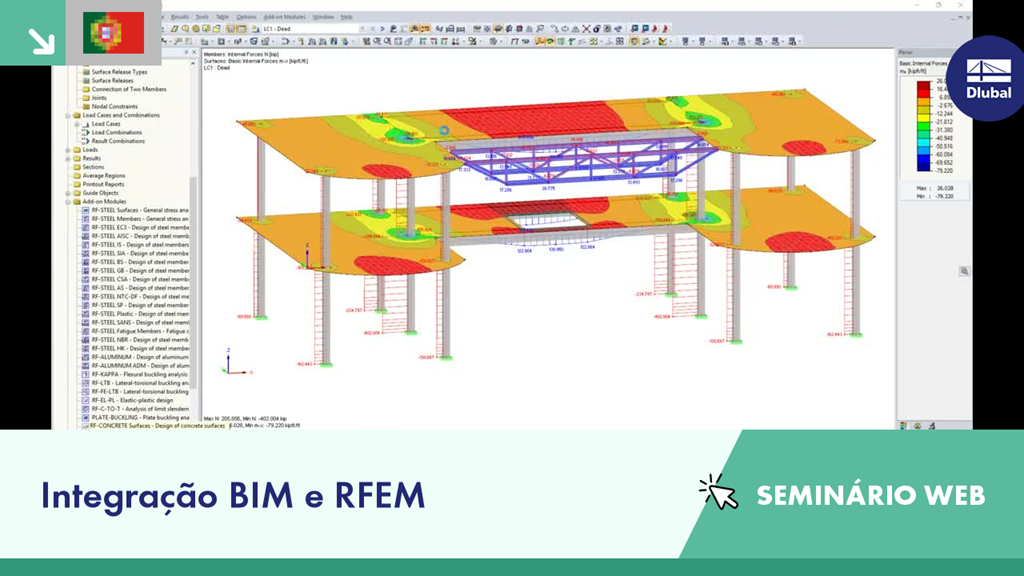This screenshot has height=576, width=1024.
Task: Select Result Combinations tree item
Action: 118,141
